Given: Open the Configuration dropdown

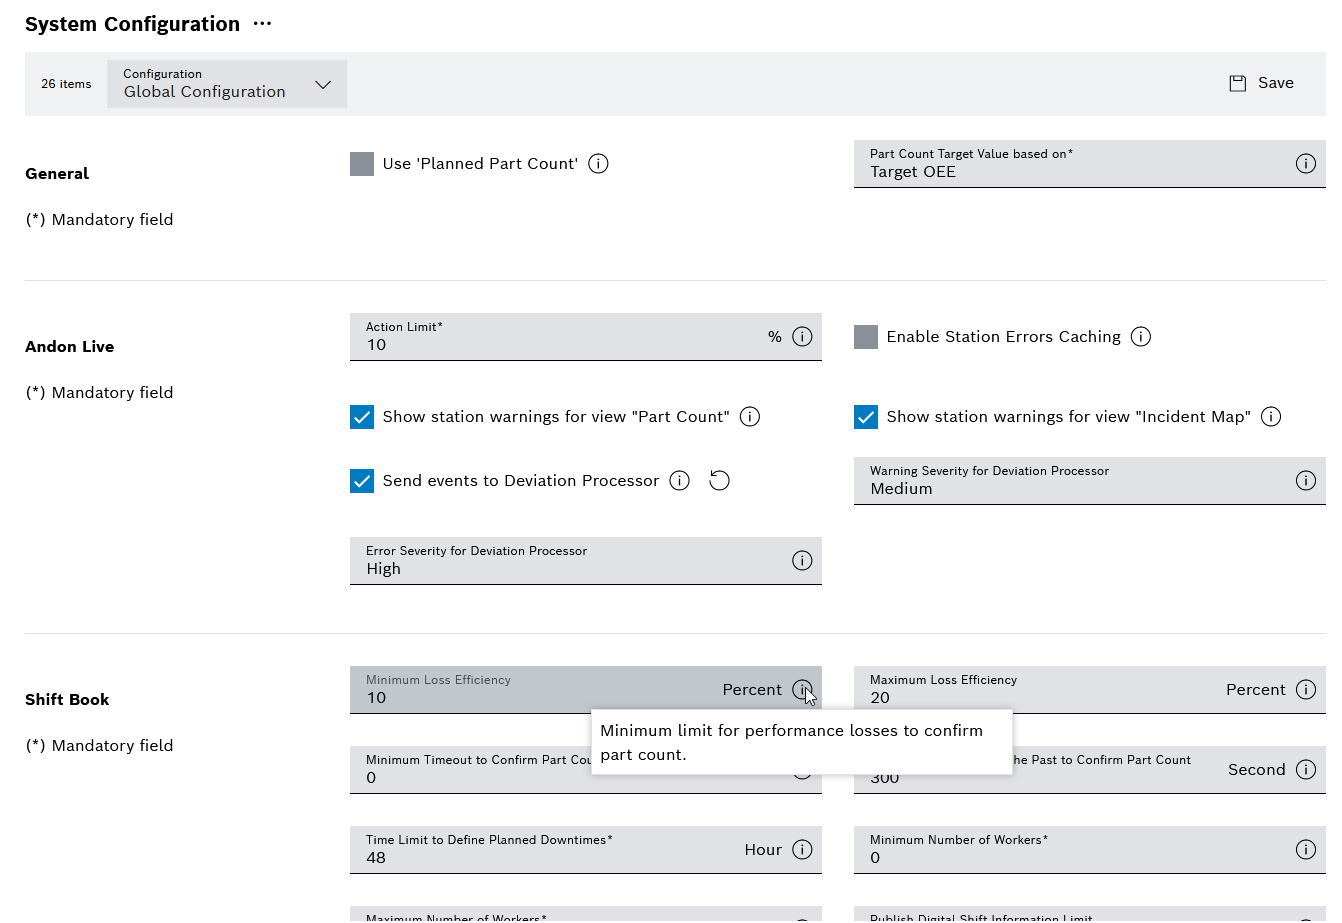Looking at the screenshot, I should (322, 84).
